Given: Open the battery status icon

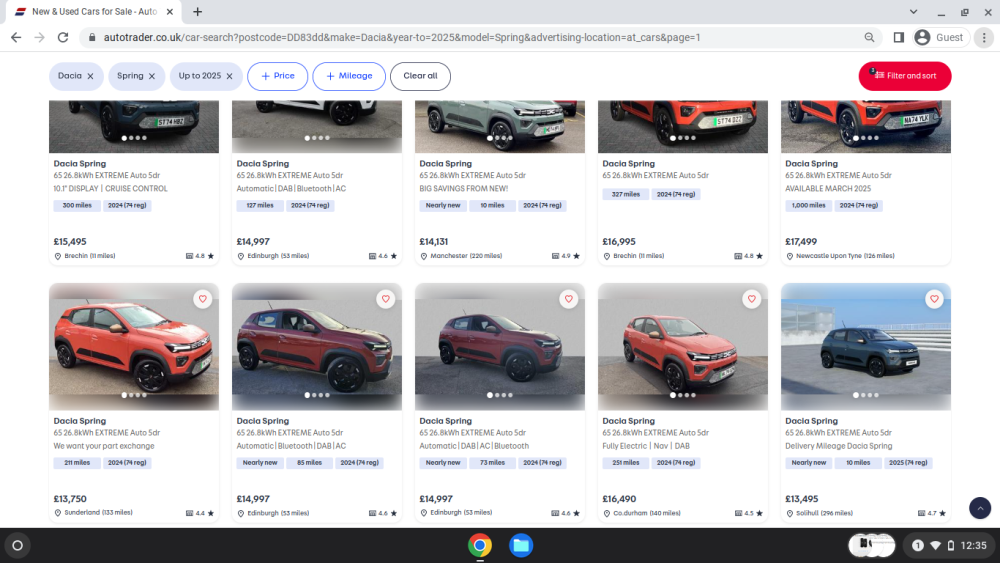Looking at the screenshot, I should coord(951,546).
